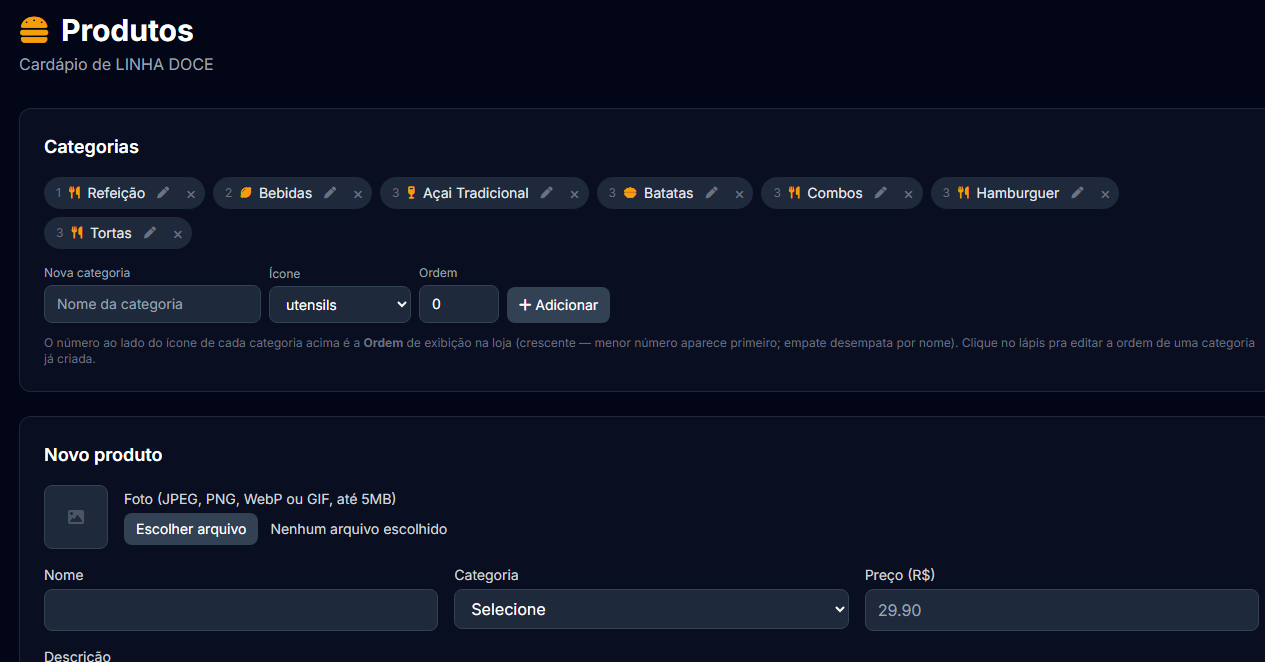
Task: Open the Ícone dropdown showing utensils
Action: (340, 304)
